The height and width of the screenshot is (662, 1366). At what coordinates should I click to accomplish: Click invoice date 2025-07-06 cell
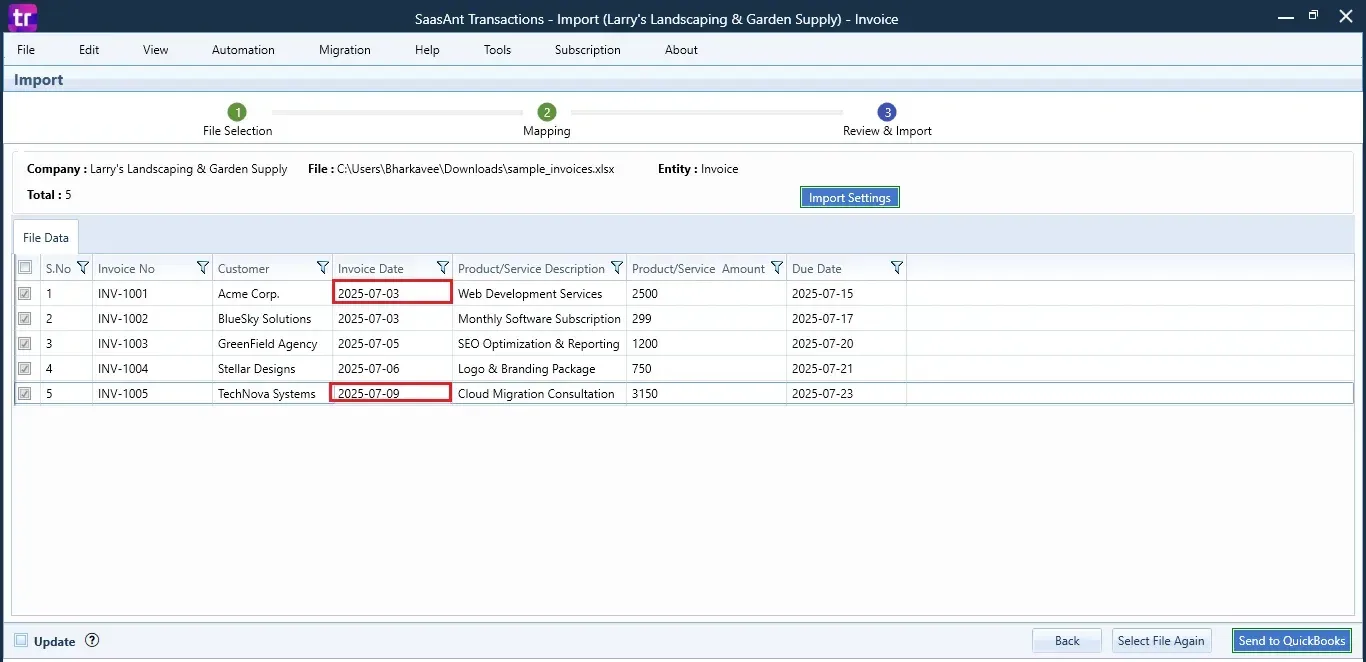tap(392, 369)
